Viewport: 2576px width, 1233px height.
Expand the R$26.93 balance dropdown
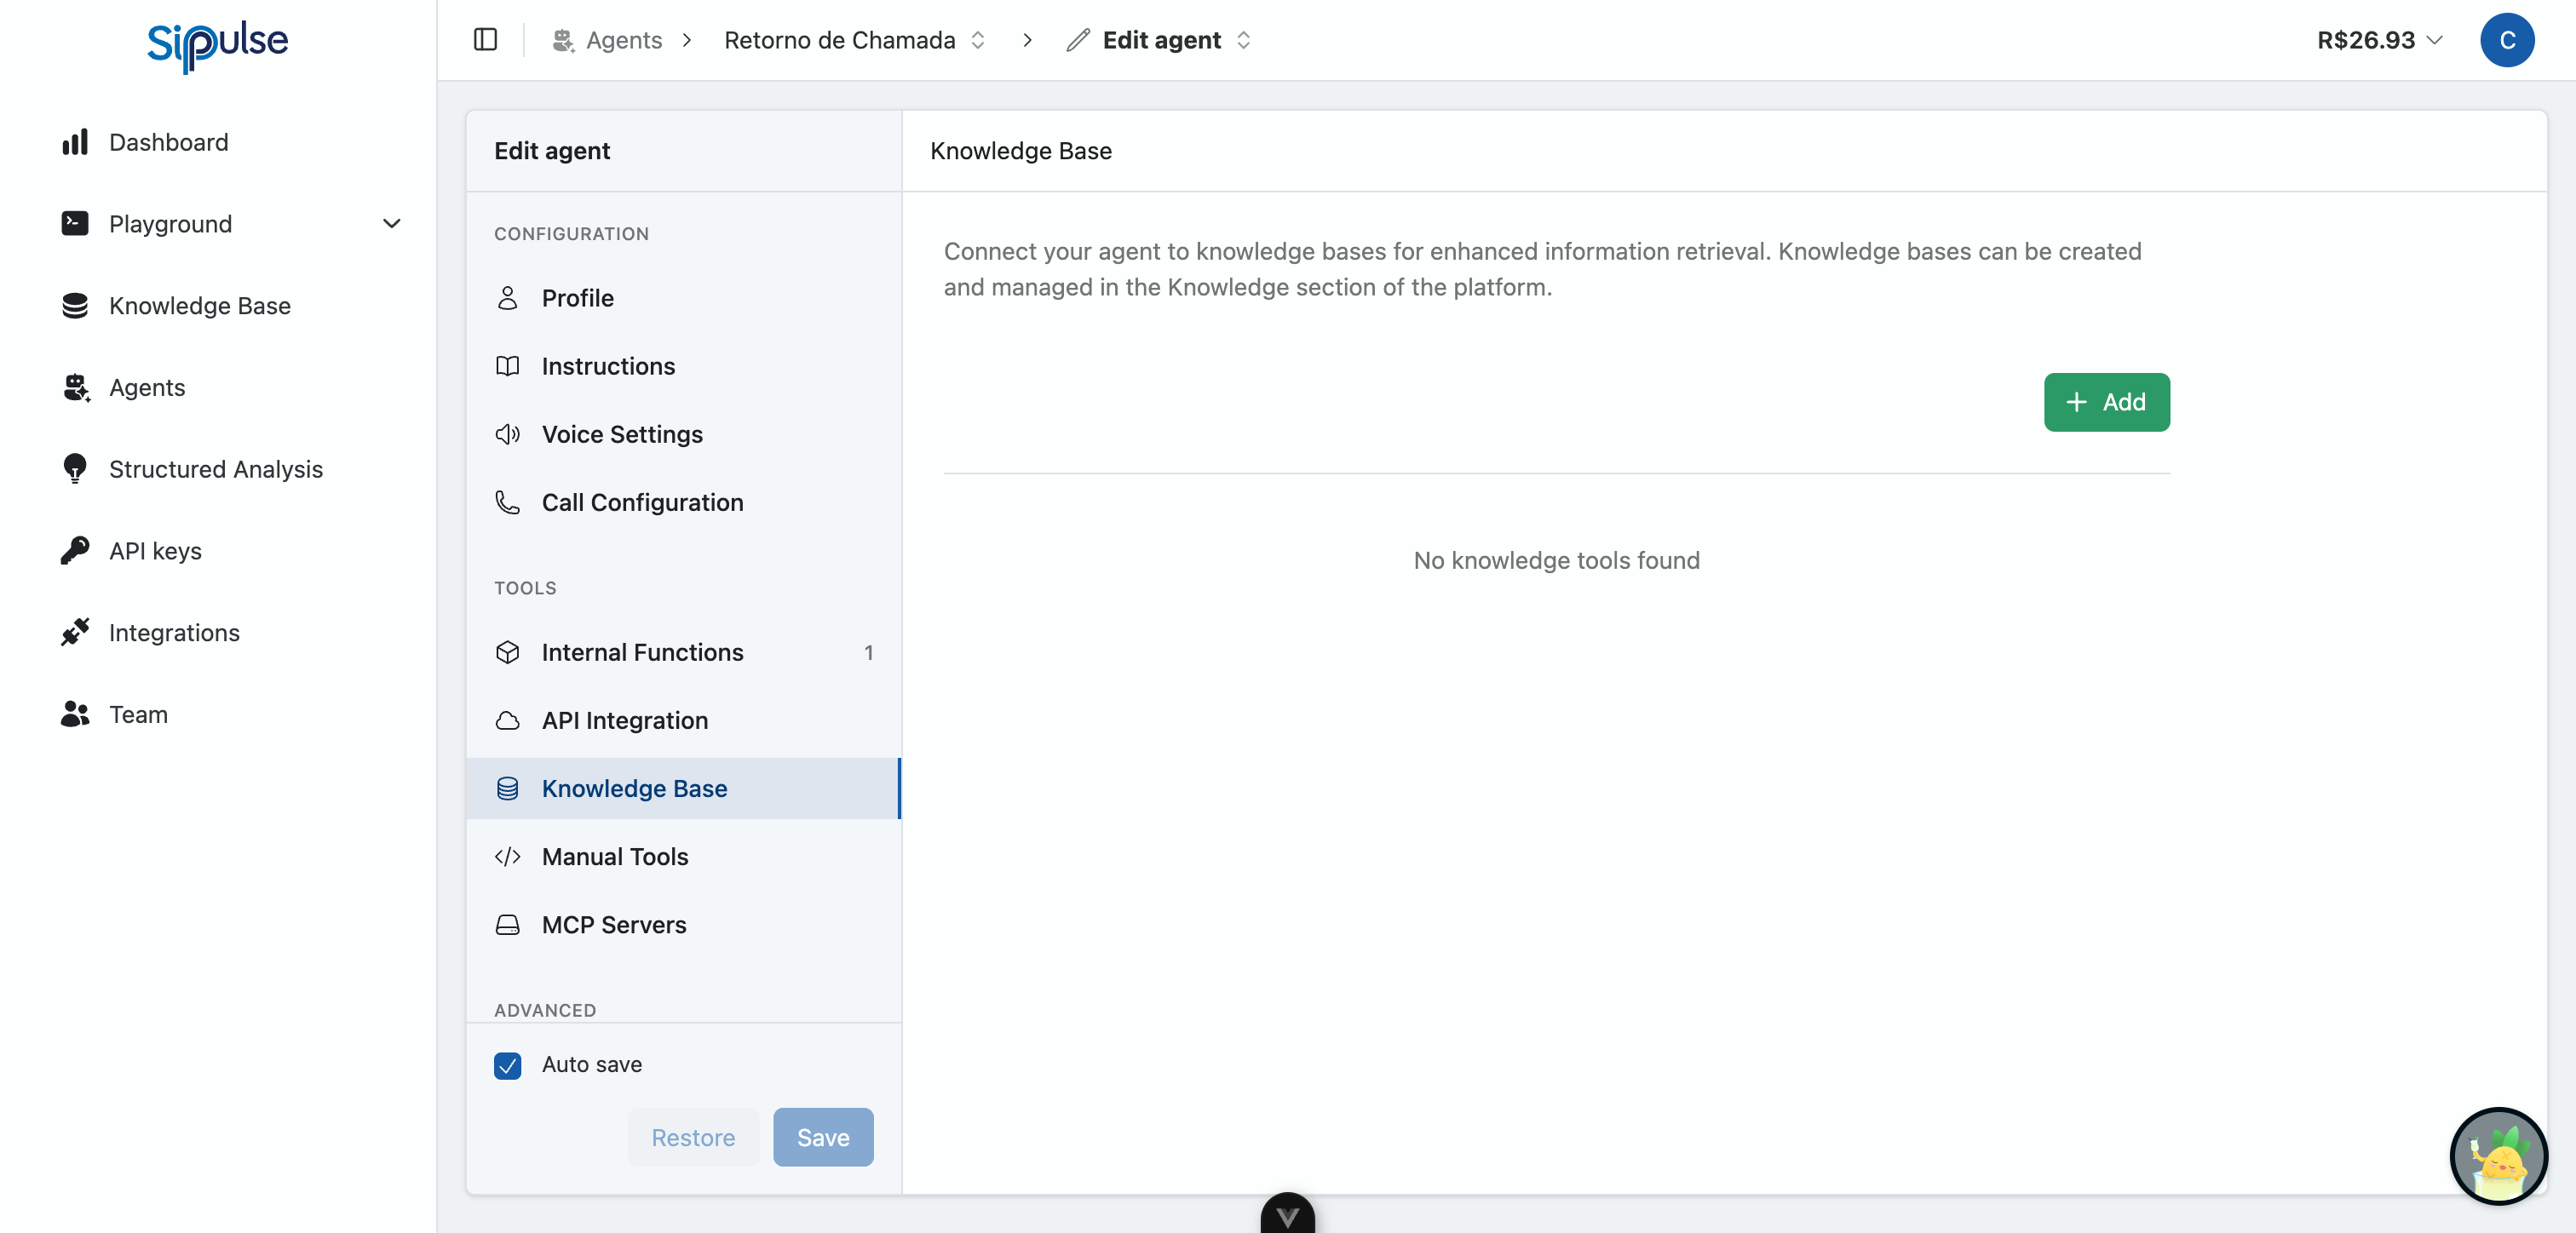(x=2434, y=40)
